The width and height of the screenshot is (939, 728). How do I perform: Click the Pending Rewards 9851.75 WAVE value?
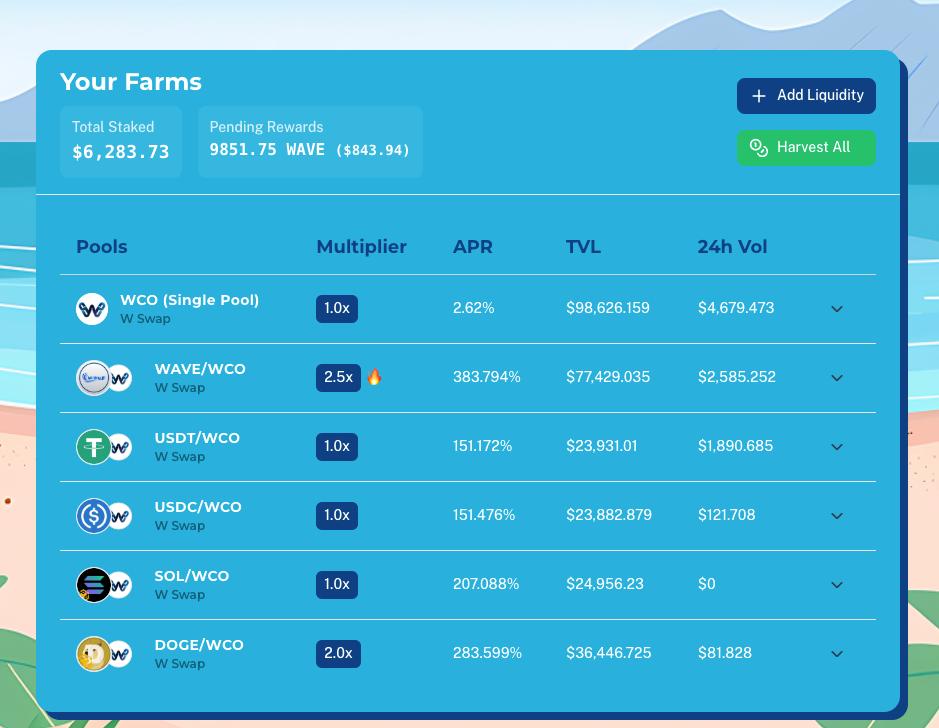[310, 150]
